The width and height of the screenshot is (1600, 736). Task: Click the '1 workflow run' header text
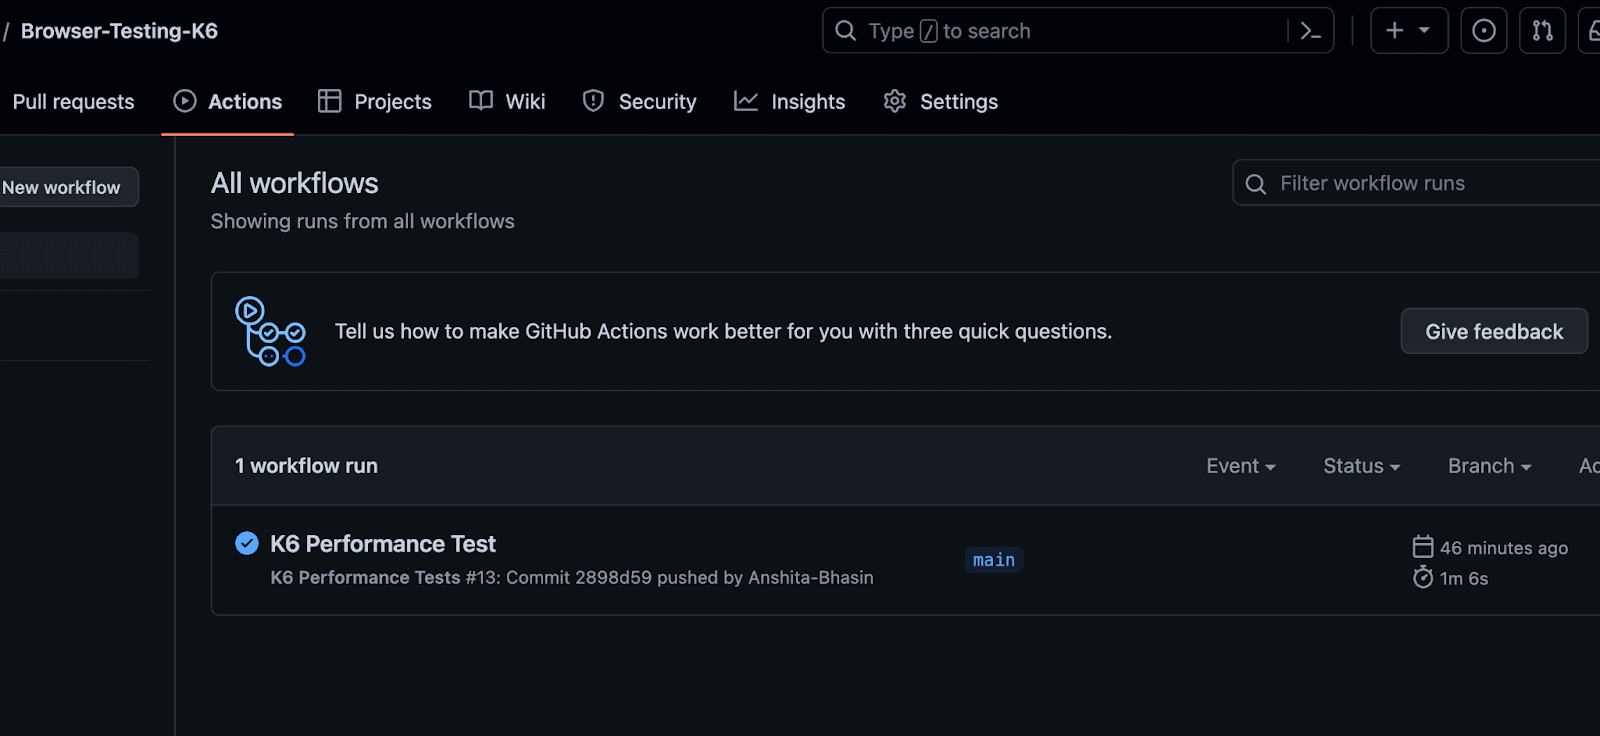pyautogui.click(x=306, y=466)
